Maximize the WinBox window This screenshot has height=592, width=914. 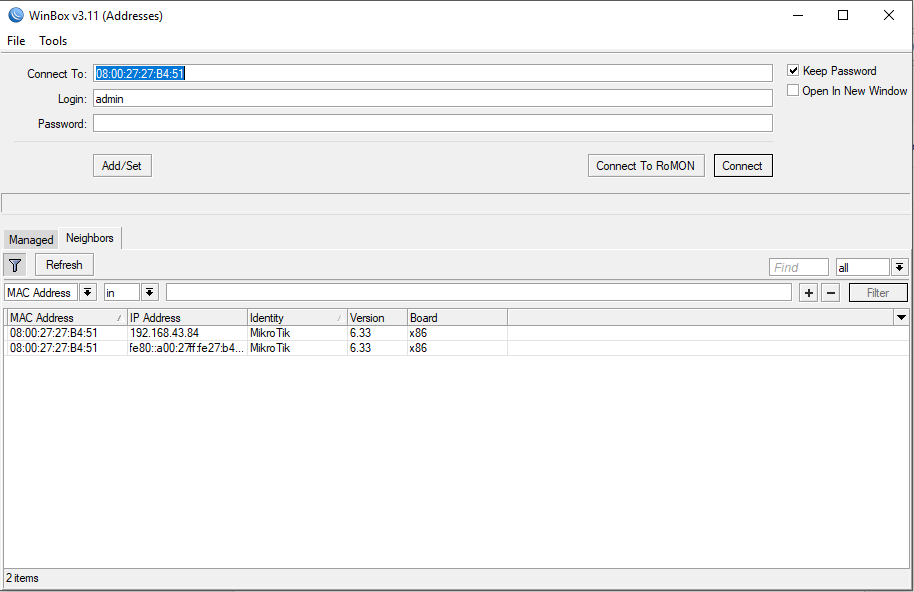(x=843, y=15)
